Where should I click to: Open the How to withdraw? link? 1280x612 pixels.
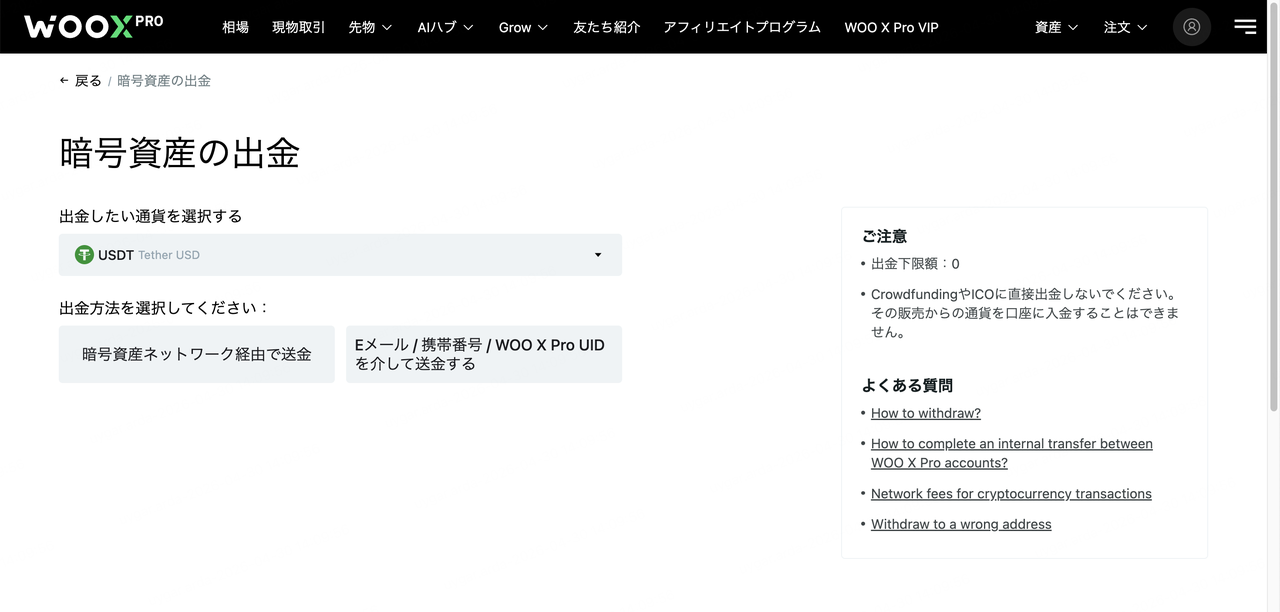click(x=926, y=413)
